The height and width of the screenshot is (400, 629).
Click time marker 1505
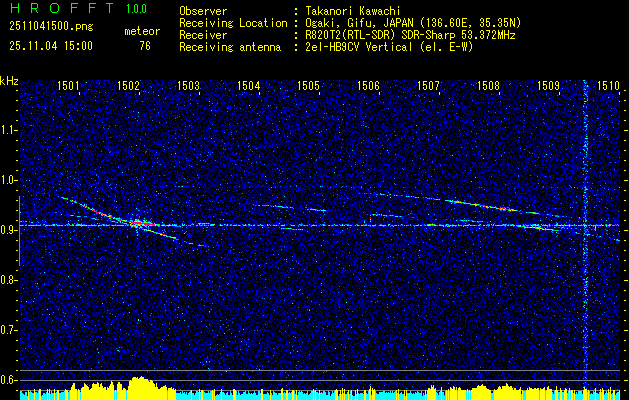tap(308, 85)
